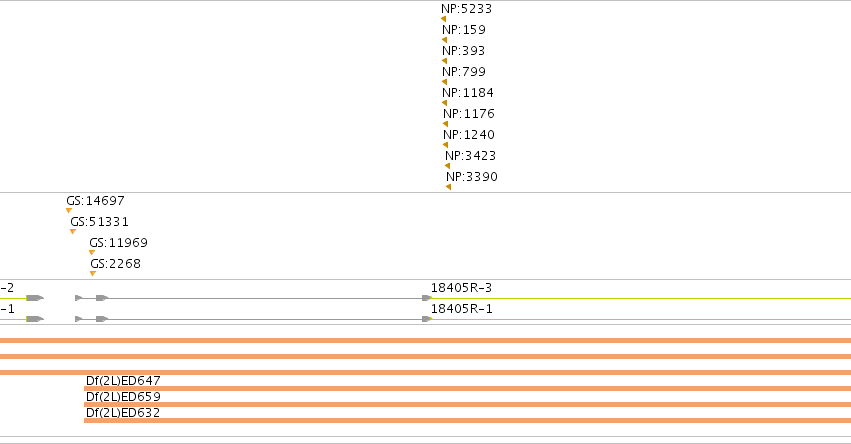Screen dimensions: 851x444
Task: Click the yellow-green line right of 18405R-1
Action: point(641,319)
